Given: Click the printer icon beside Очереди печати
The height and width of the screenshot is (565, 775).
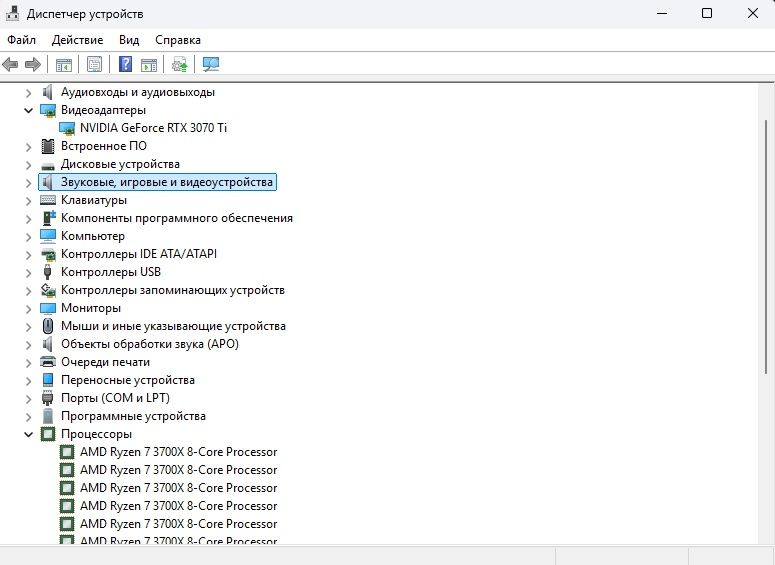Looking at the screenshot, I should (x=48, y=362).
